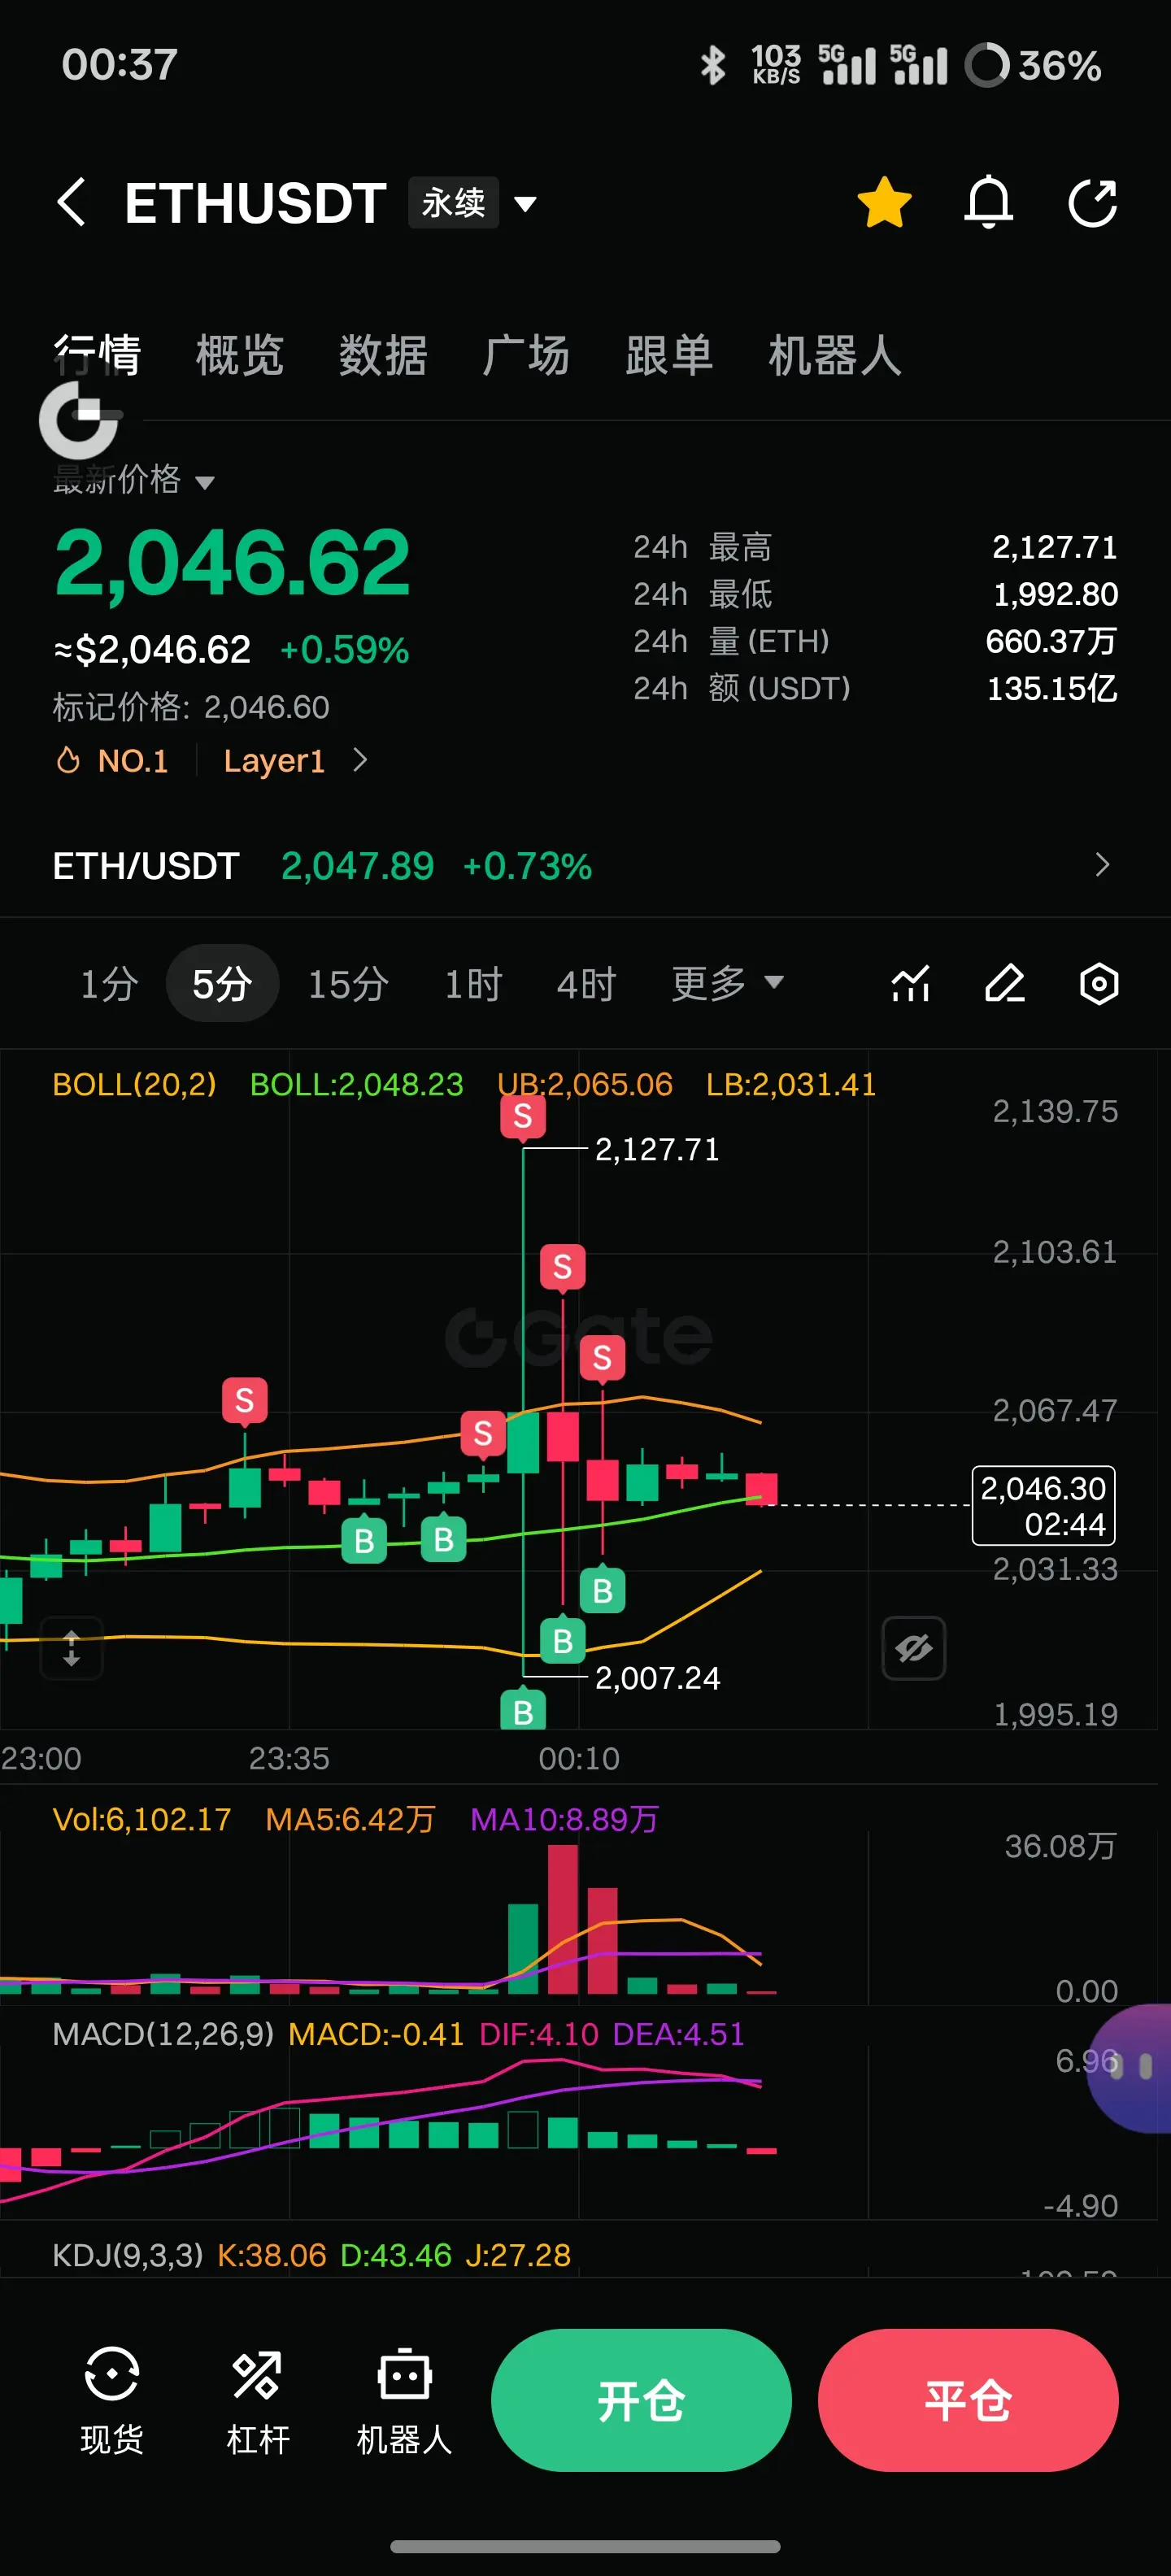Expand the ETH/USDT row right chevron
Screen dimensions: 1171x2576
[x=1102, y=865]
